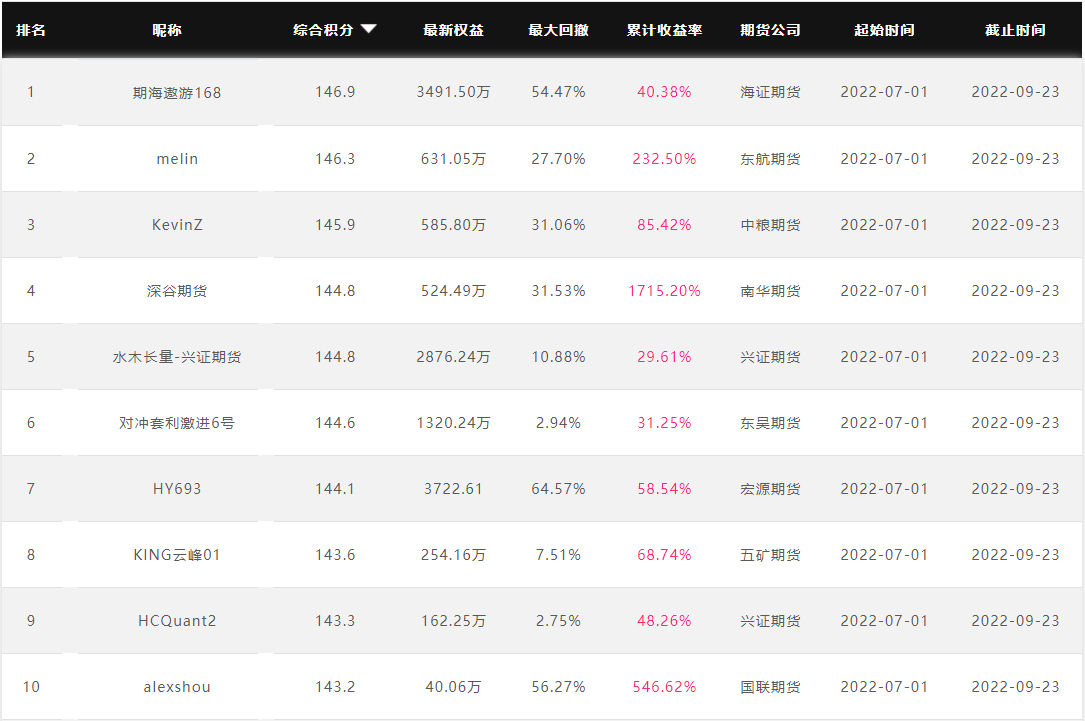
Task: Select the score 144.6
Action: coord(335,423)
